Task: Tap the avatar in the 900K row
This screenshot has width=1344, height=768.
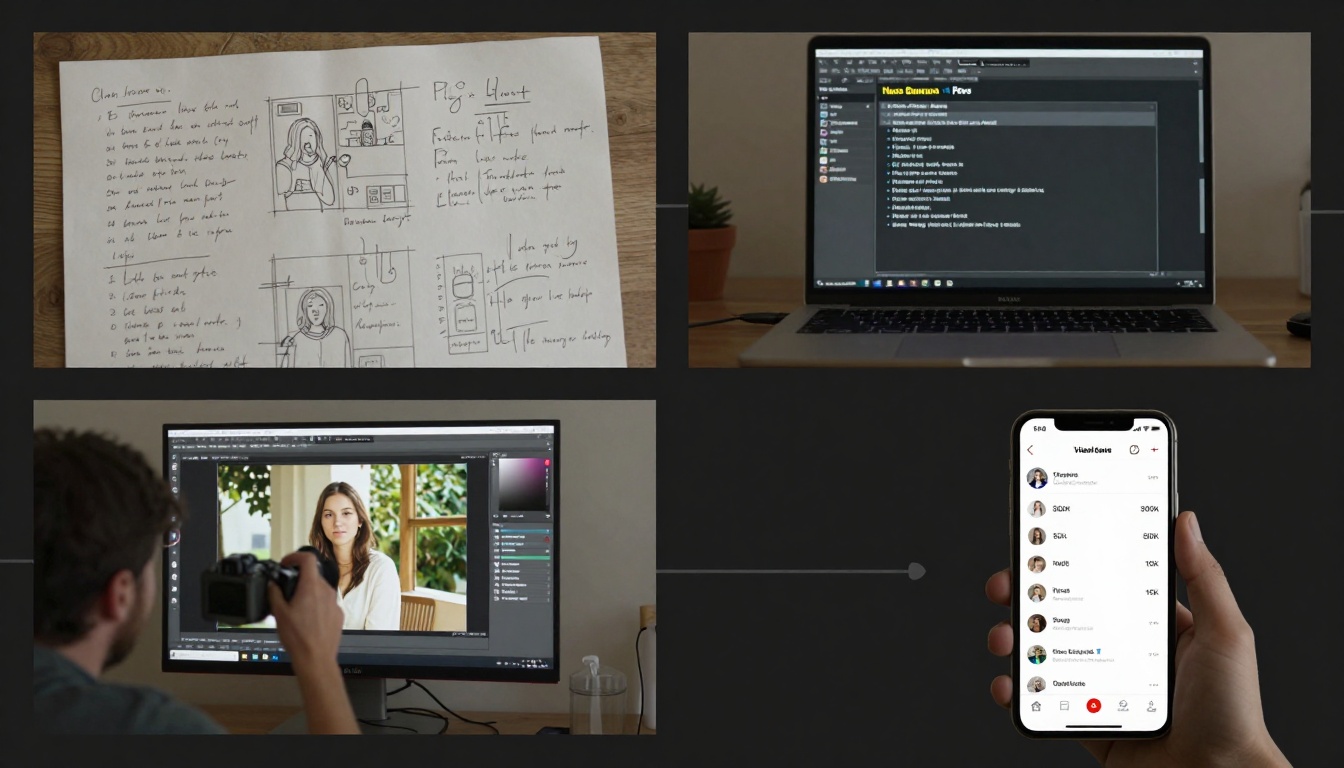Action: (x=1037, y=509)
